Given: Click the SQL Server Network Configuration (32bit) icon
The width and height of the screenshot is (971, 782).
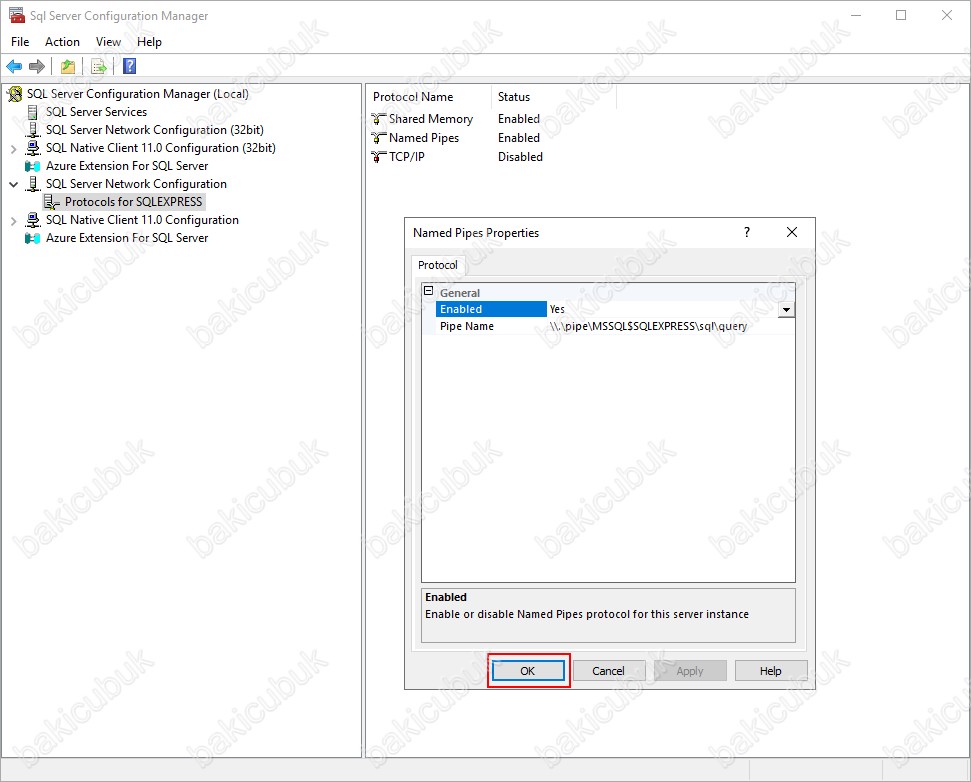Looking at the screenshot, I should coord(33,130).
